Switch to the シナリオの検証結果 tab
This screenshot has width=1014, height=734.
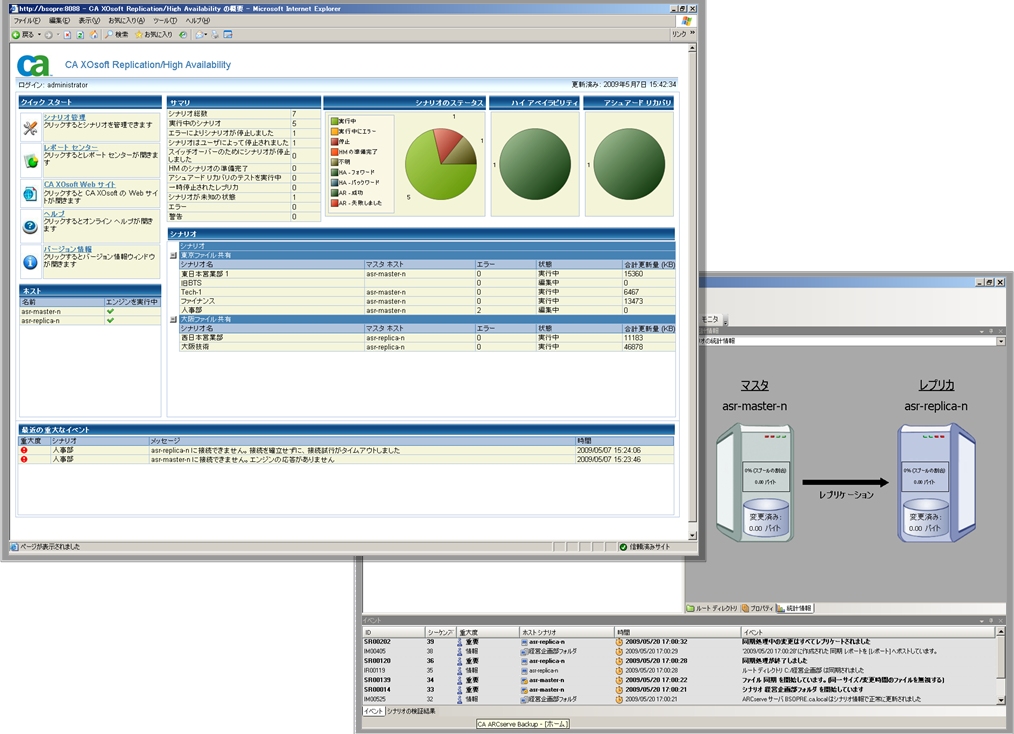click(x=411, y=711)
